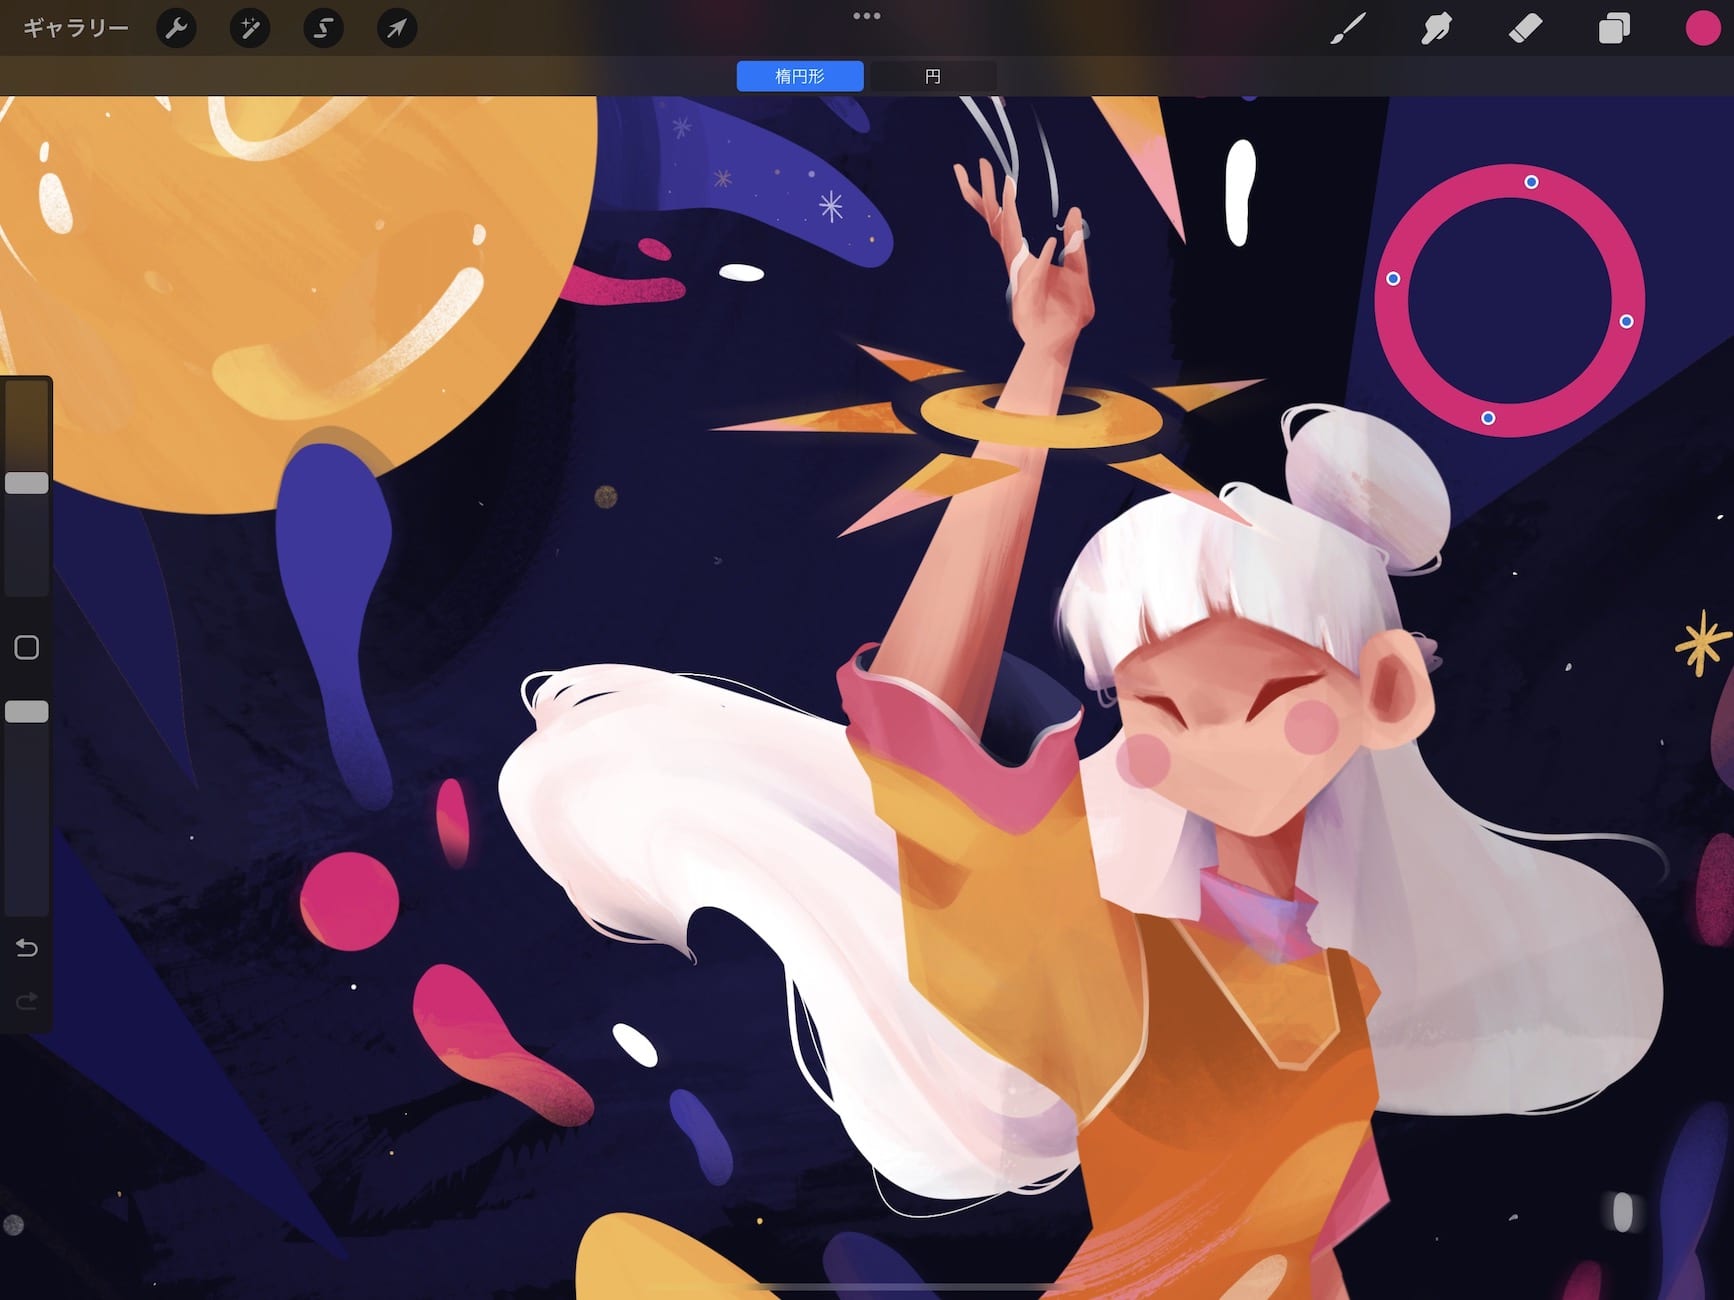Open the Adjustments magic wand menu
The image size is (1734, 1300).
click(x=250, y=28)
